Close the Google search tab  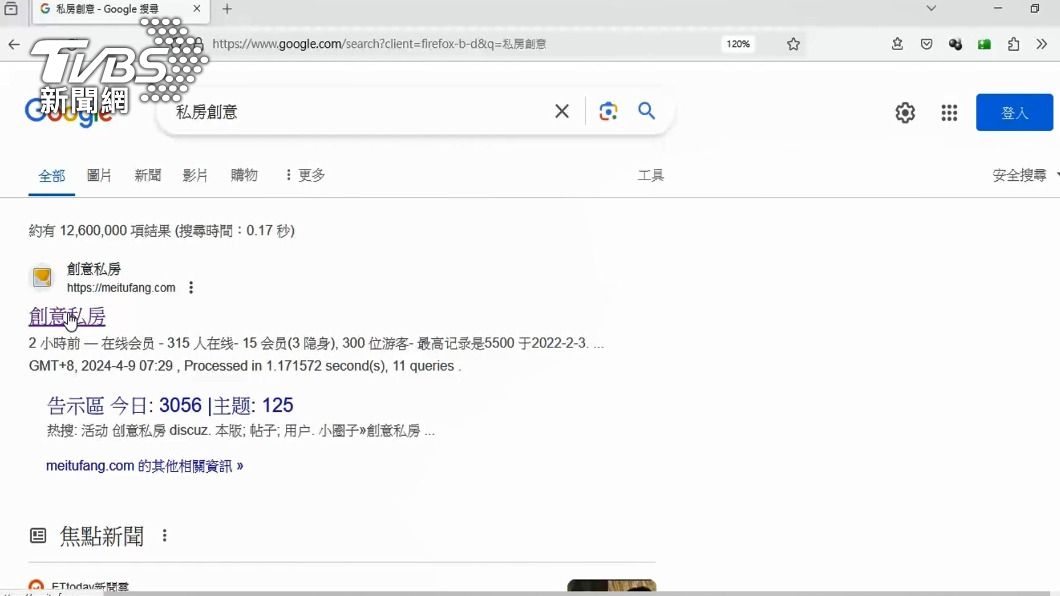(x=197, y=9)
